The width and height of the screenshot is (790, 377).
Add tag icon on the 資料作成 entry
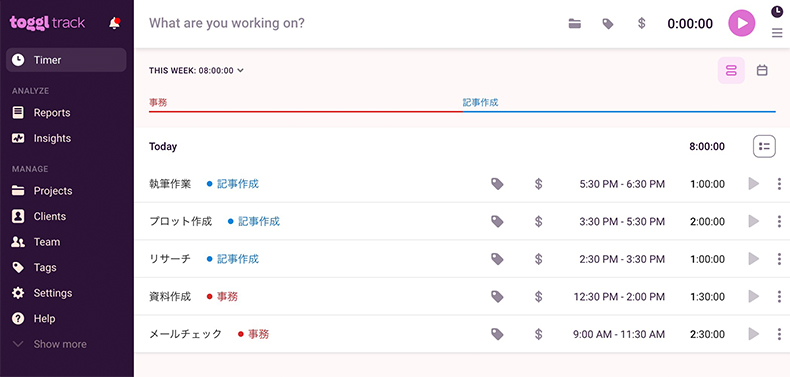(497, 296)
